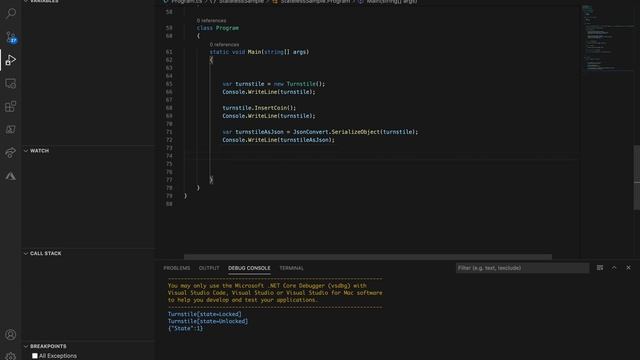Open the Accounts menu icon
This screenshot has width=640, height=360.
[x=11, y=335]
